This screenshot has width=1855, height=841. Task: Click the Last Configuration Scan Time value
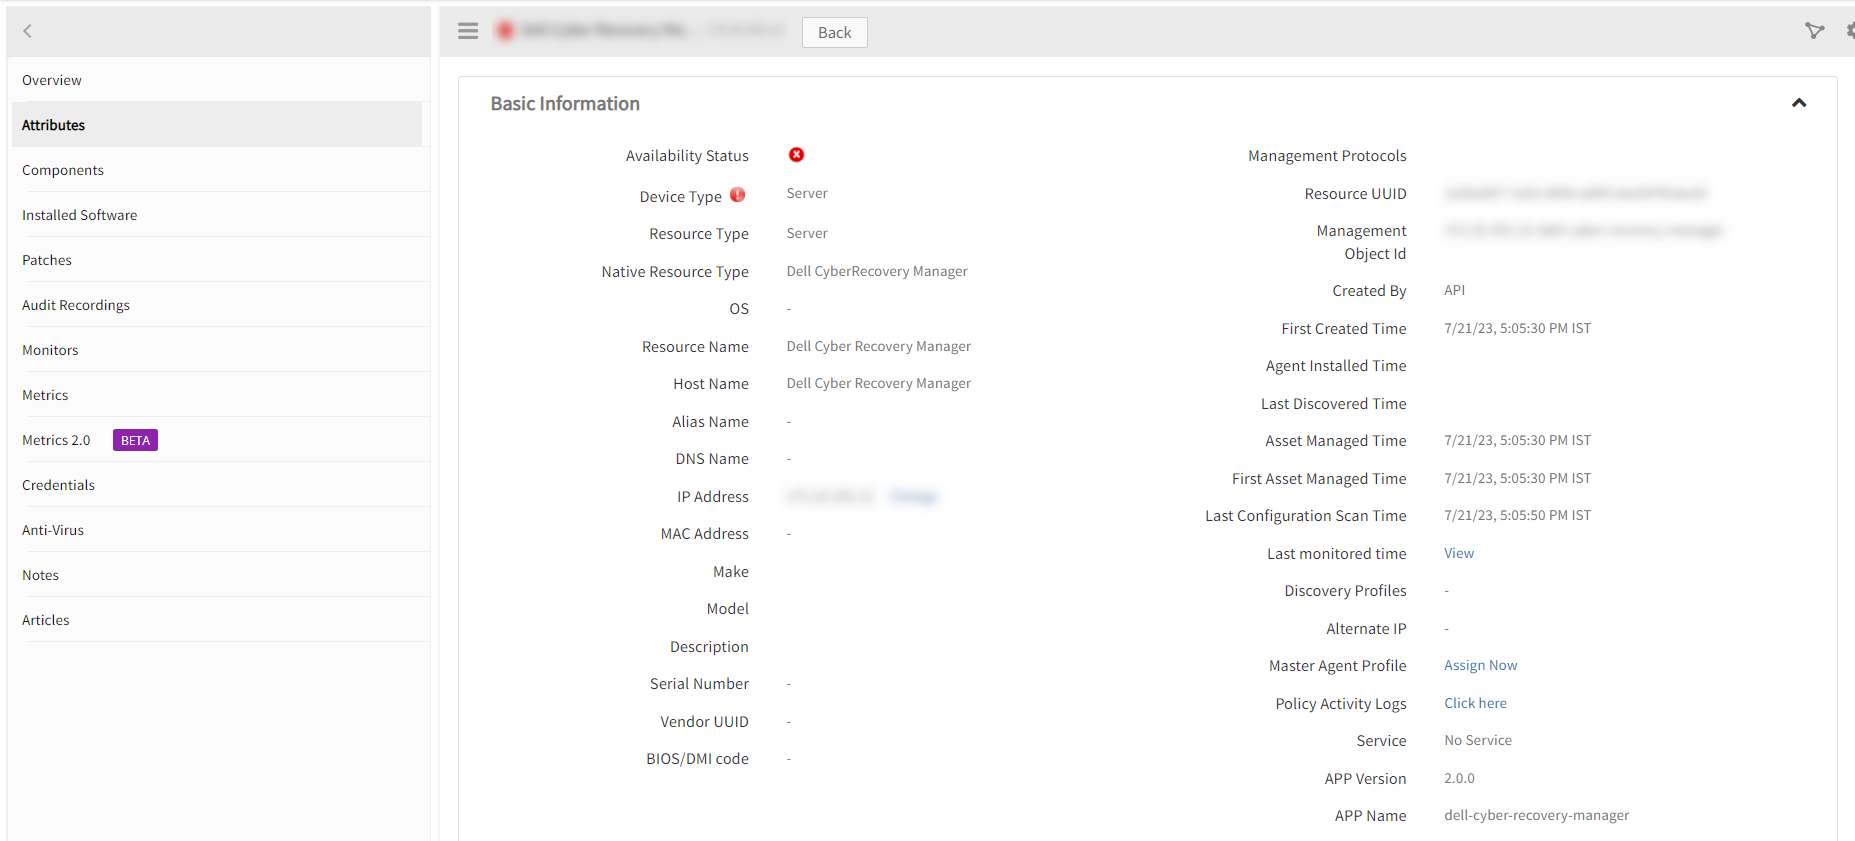tap(1517, 515)
